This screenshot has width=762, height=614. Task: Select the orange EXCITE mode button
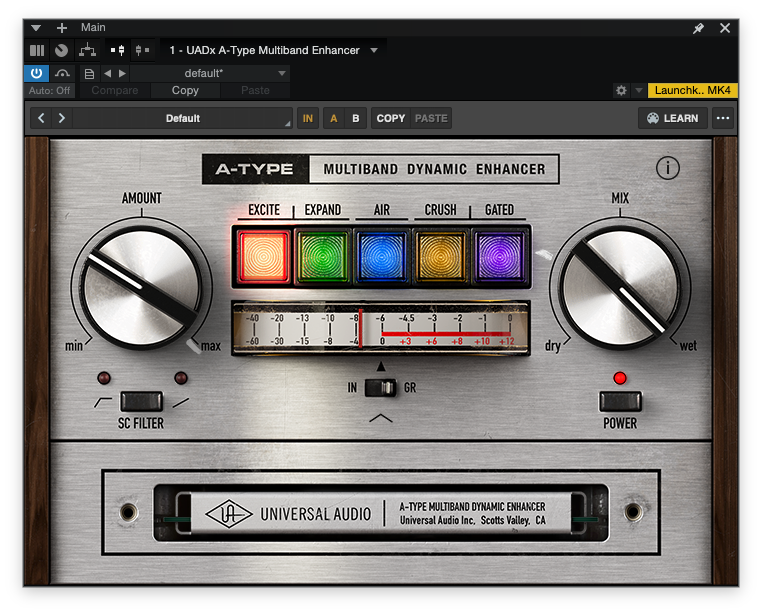(263, 256)
